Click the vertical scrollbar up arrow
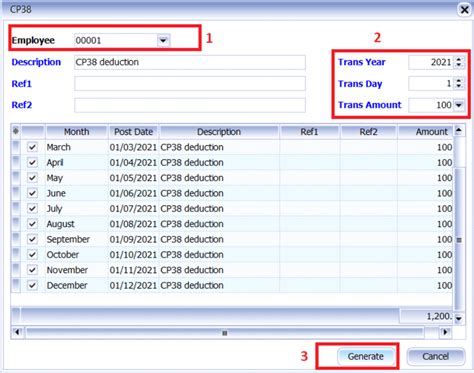 coord(459,130)
